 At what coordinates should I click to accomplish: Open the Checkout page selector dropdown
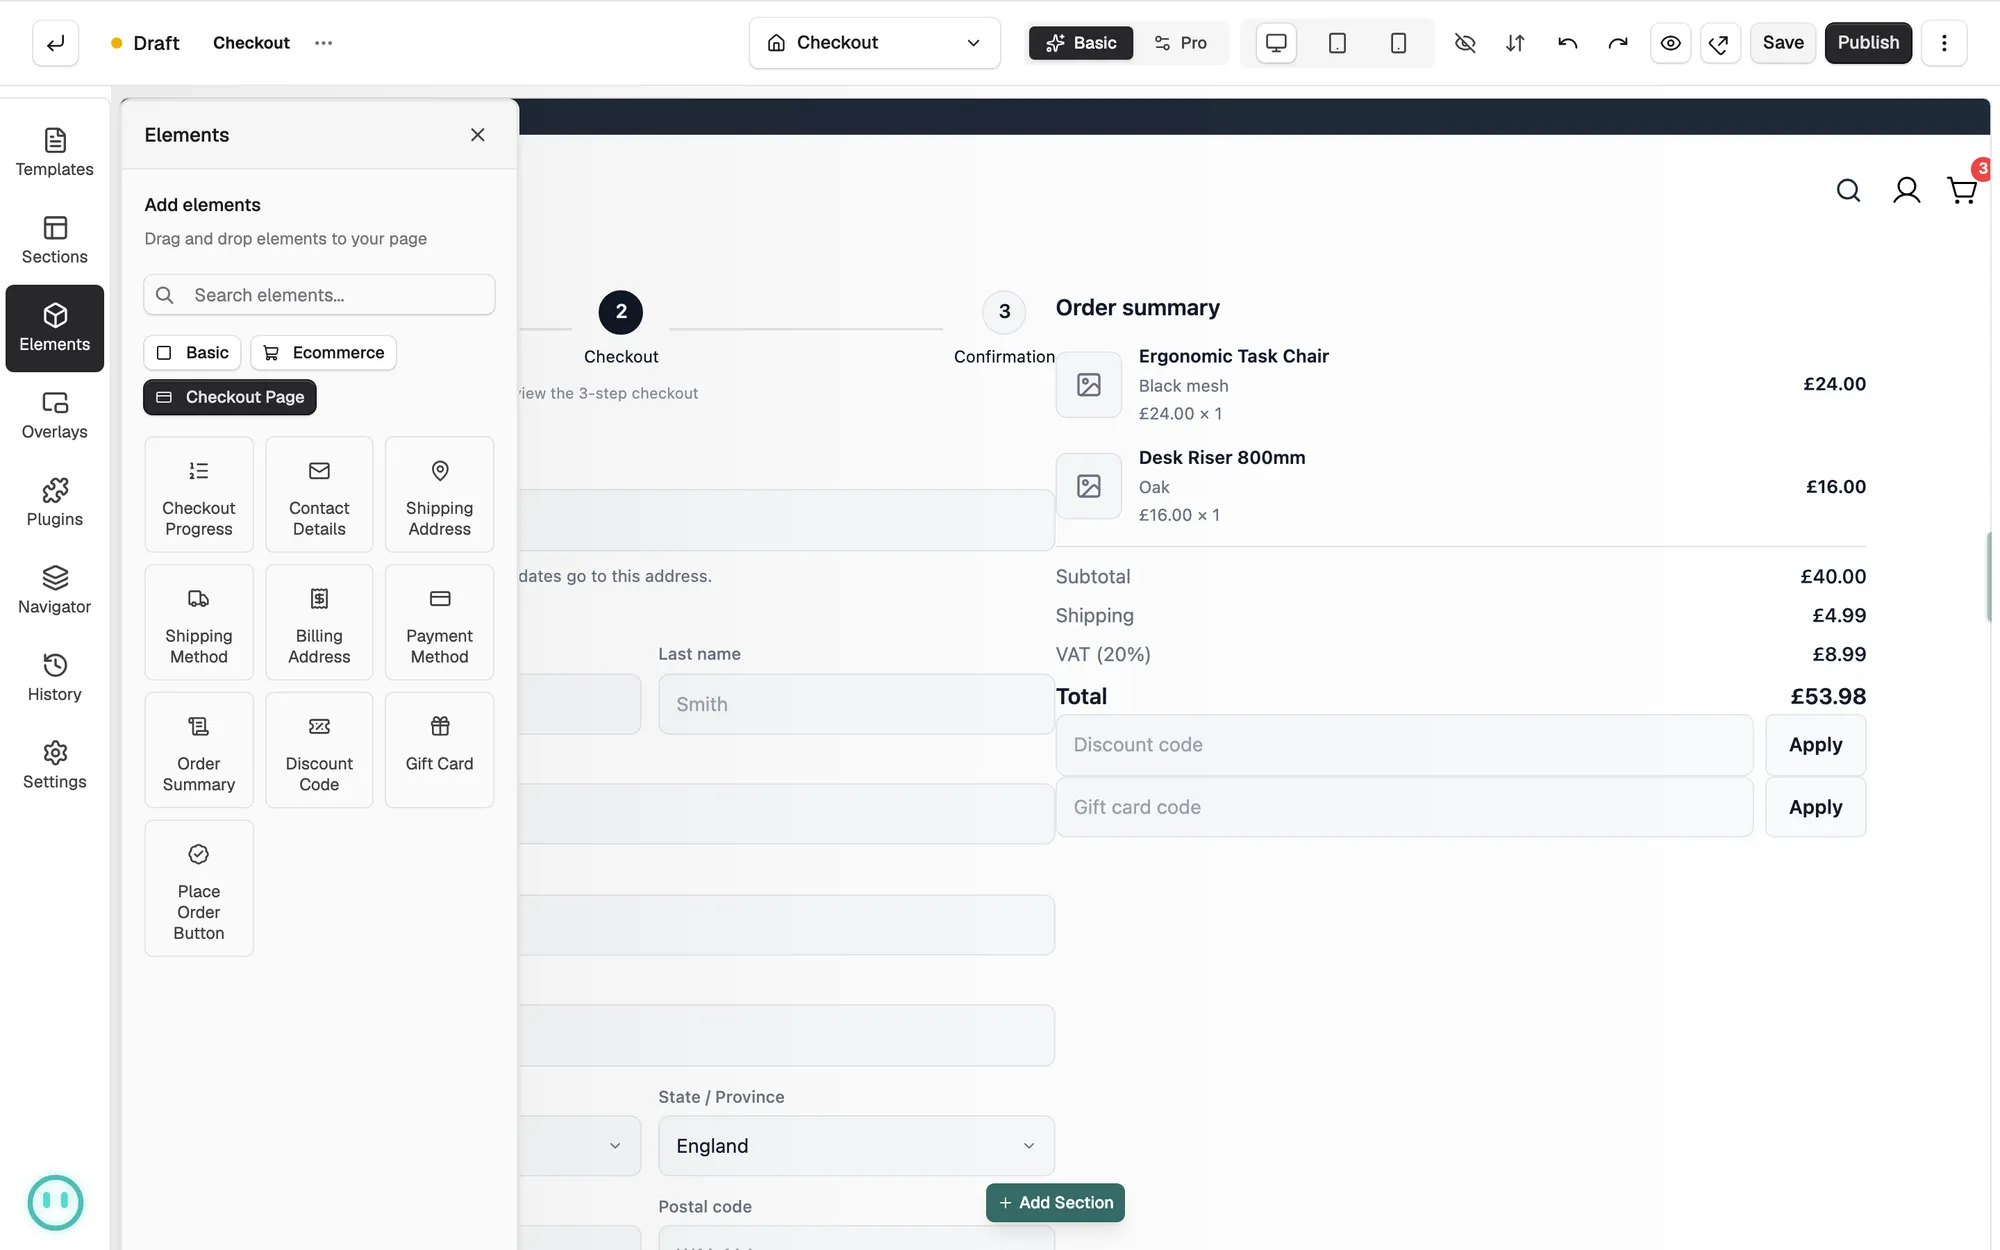coord(874,43)
